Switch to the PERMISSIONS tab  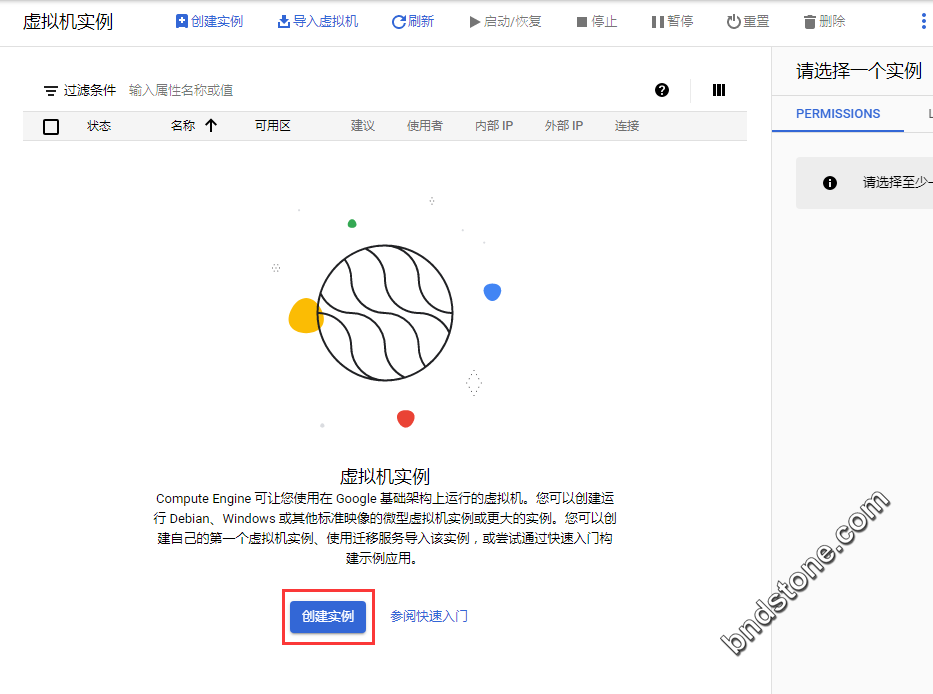coord(838,114)
